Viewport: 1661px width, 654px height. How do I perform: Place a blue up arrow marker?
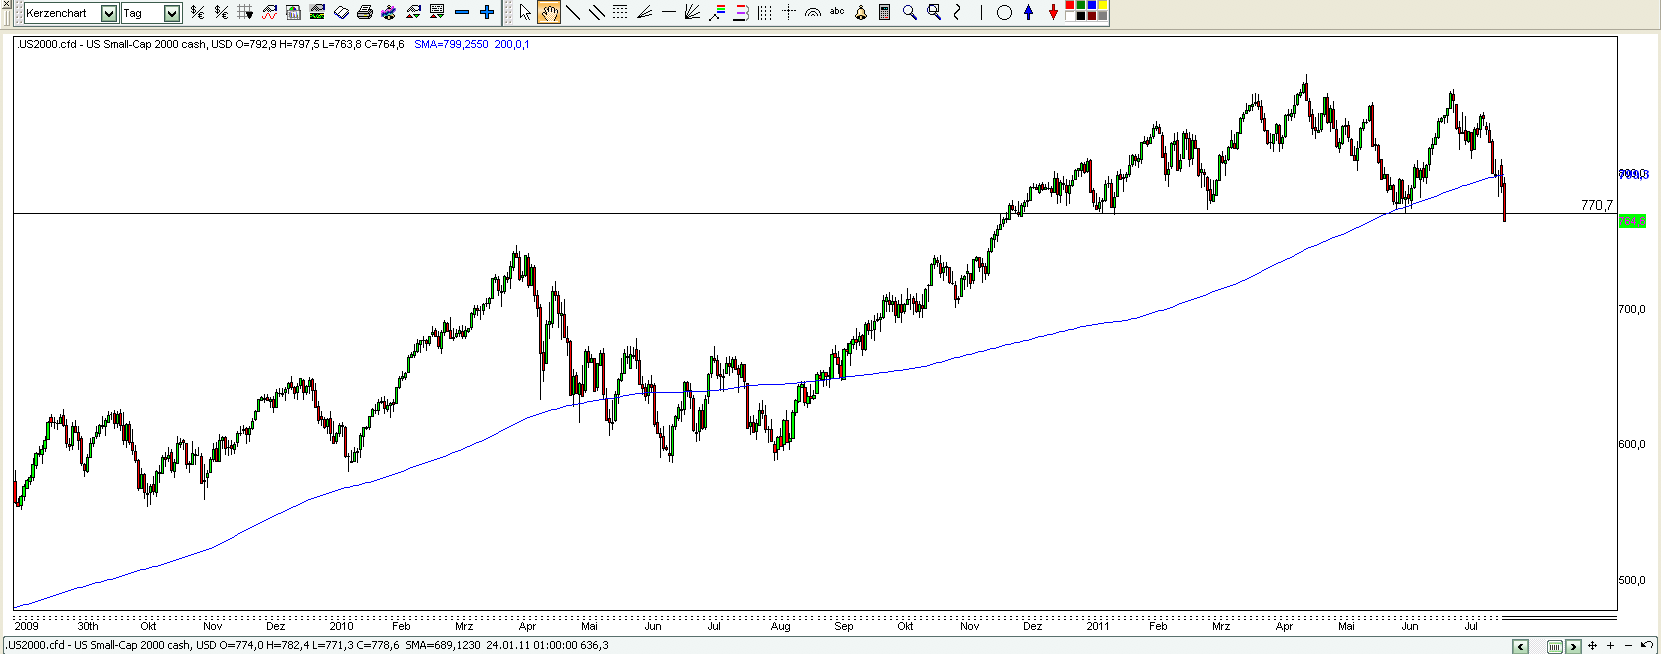[x=1028, y=13]
